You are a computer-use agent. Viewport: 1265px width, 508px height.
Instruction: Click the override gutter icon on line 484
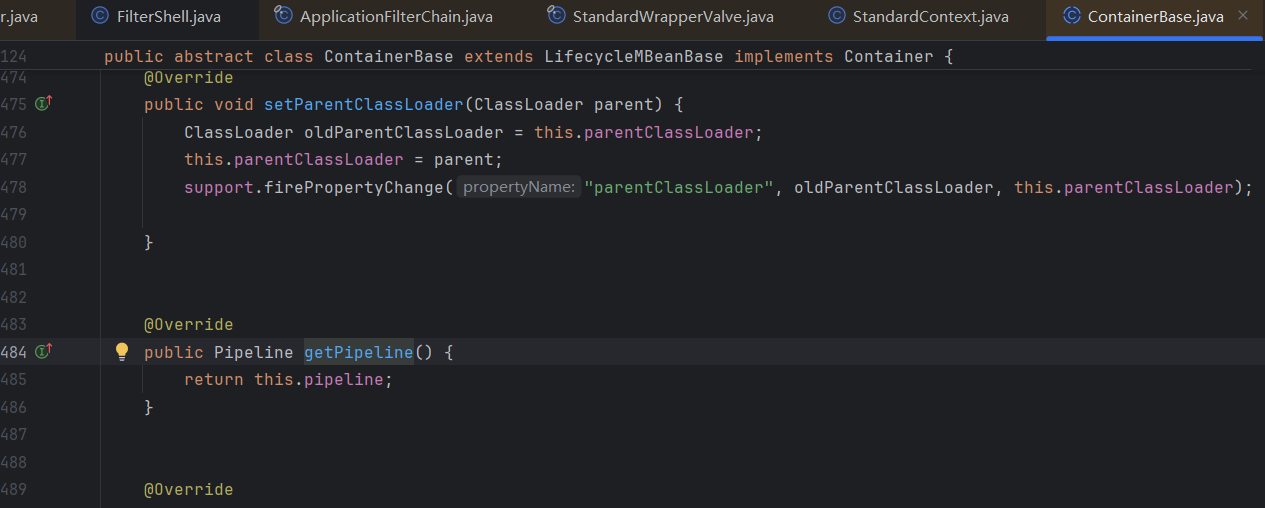tap(43, 351)
